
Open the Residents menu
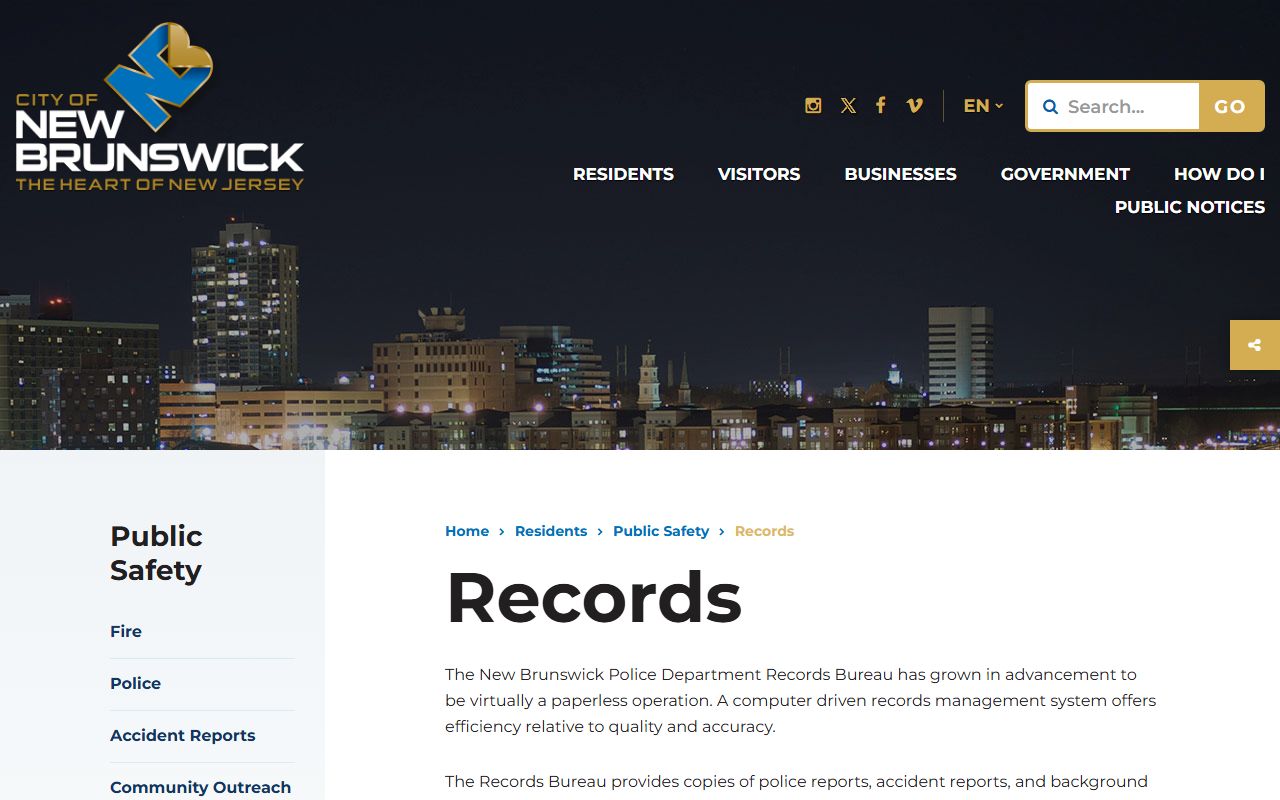(x=623, y=174)
